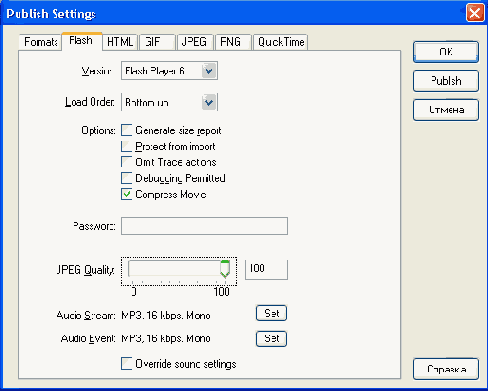Enable Omit Trace actions
The height and width of the screenshot is (391, 488).
(127, 162)
